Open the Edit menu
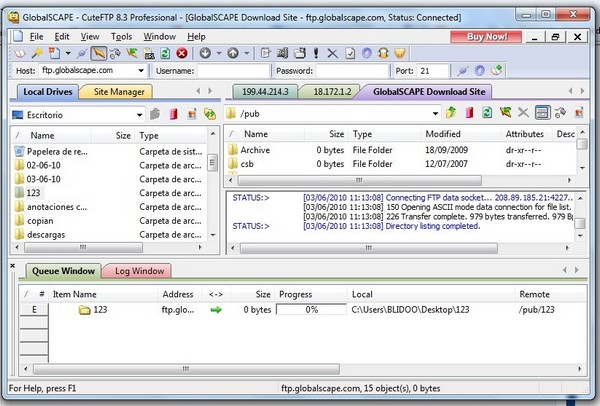Viewport: 600px width, 406px height. pos(62,37)
